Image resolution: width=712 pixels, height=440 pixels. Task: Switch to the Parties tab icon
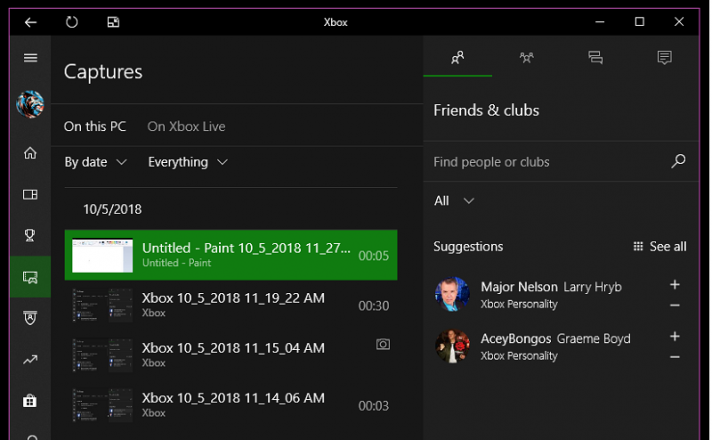coord(526,57)
